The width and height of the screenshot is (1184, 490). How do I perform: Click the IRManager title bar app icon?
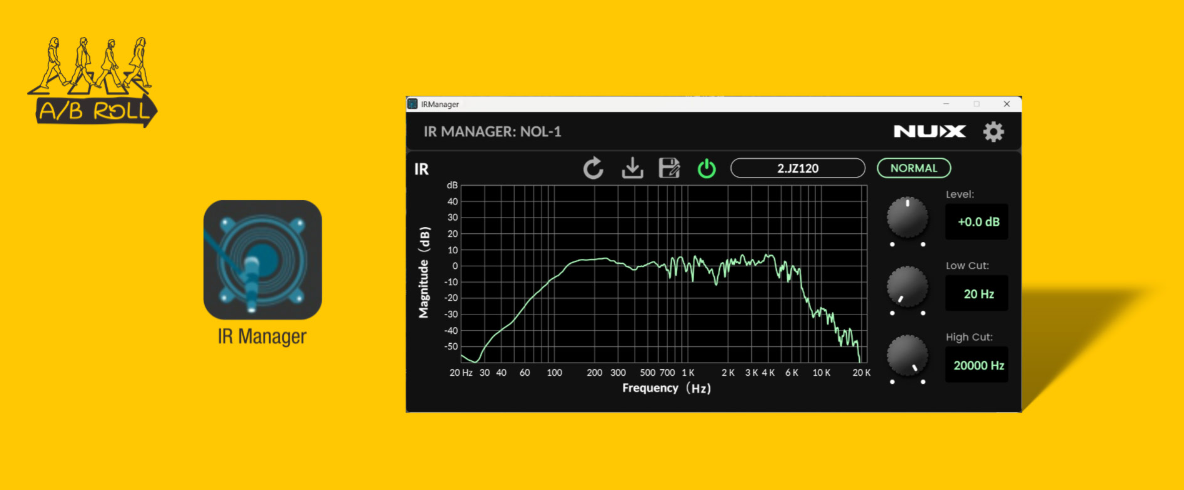point(413,104)
